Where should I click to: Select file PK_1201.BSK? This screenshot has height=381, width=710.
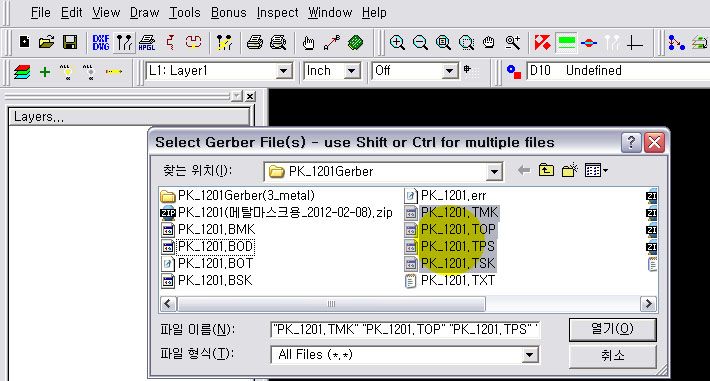[x=206, y=281]
